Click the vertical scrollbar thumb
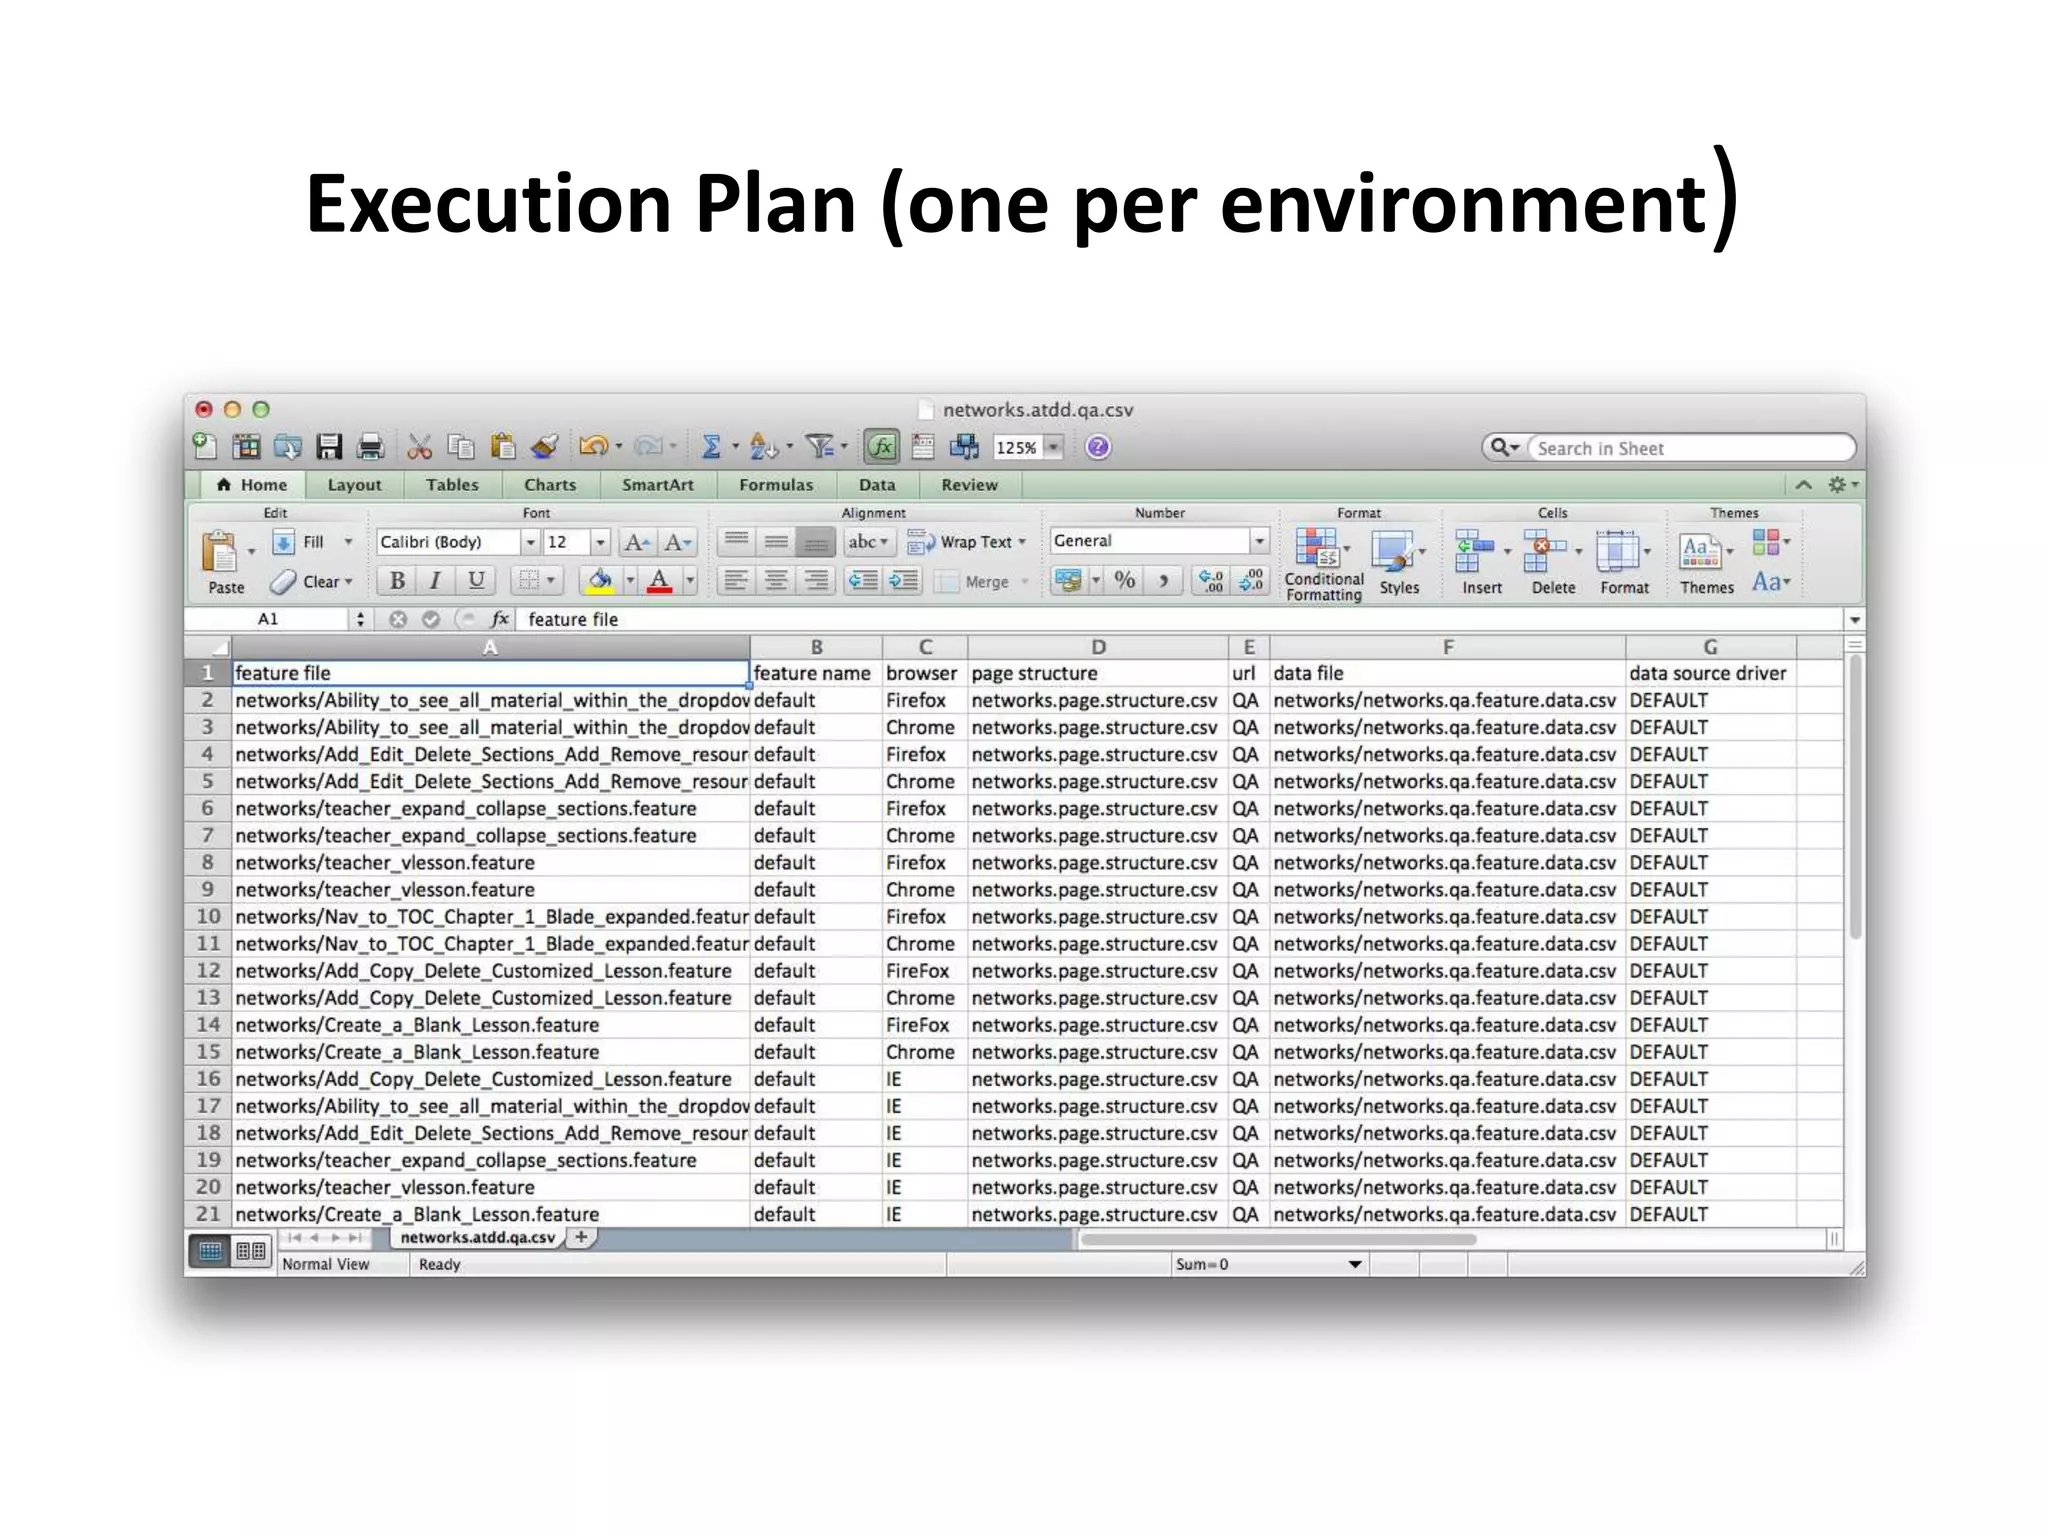Viewport: 2048px width, 1536px height. point(1855,797)
